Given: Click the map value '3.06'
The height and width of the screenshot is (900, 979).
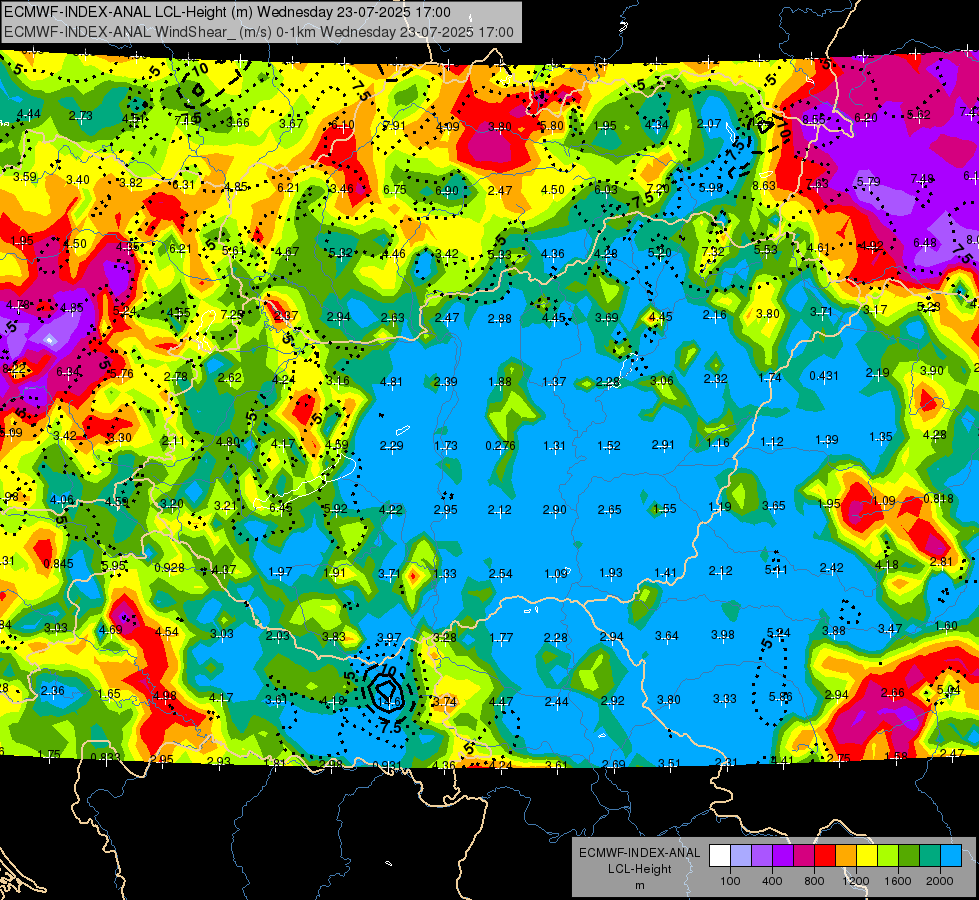Looking at the screenshot, I should pyautogui.click(x=662, y=380).
